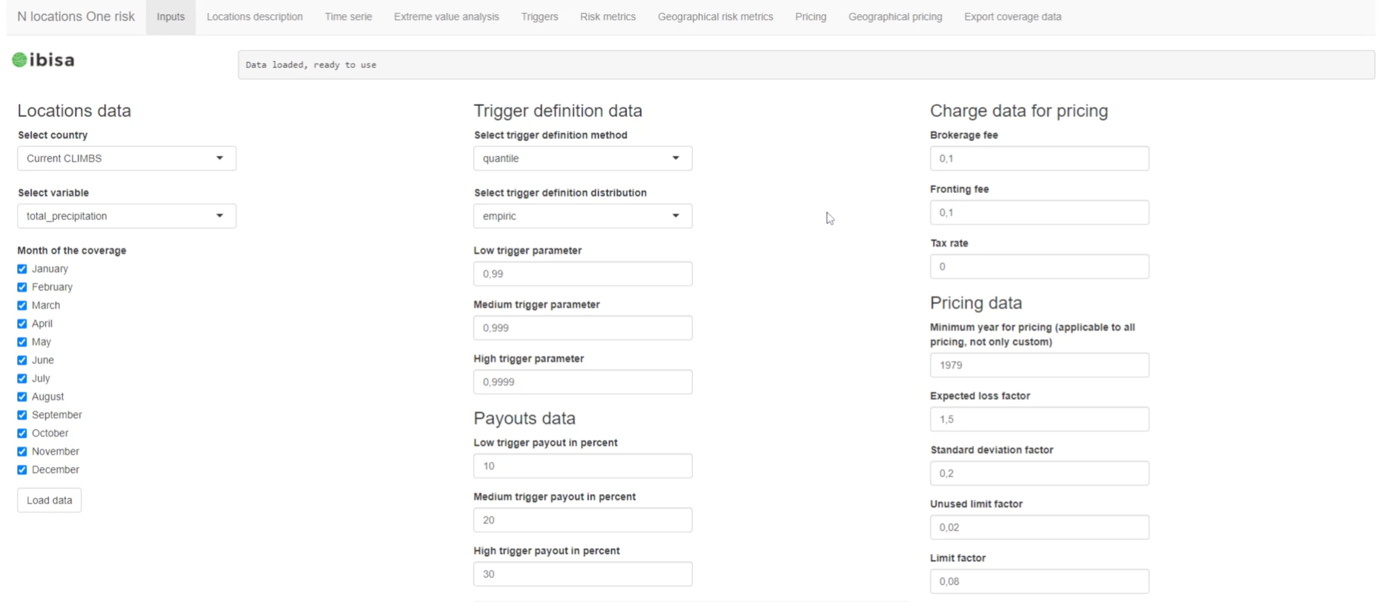1378x610 pixels.
Task: Click the 'Pricing data' heading
Action: click(x=976, y=303)
